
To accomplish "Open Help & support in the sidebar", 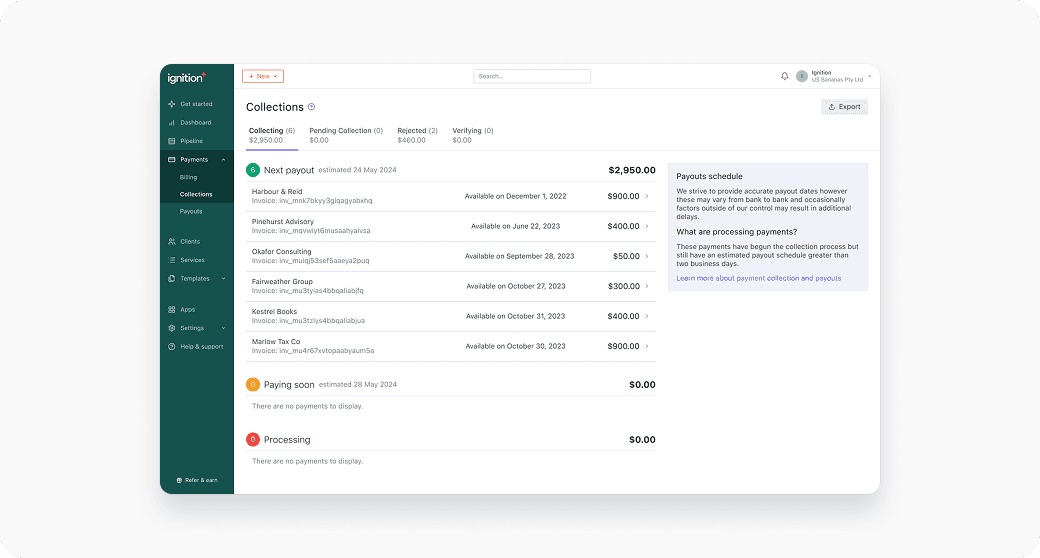I will [x=202, y=347].
